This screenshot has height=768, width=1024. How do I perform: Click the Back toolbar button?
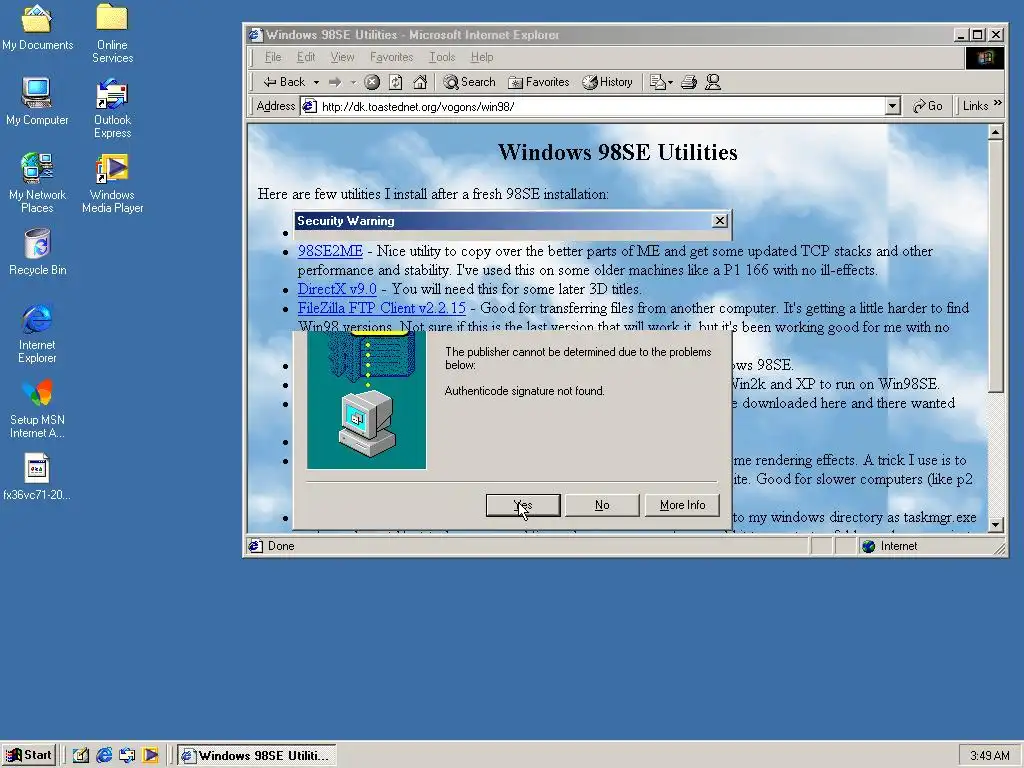pos(284,82)
